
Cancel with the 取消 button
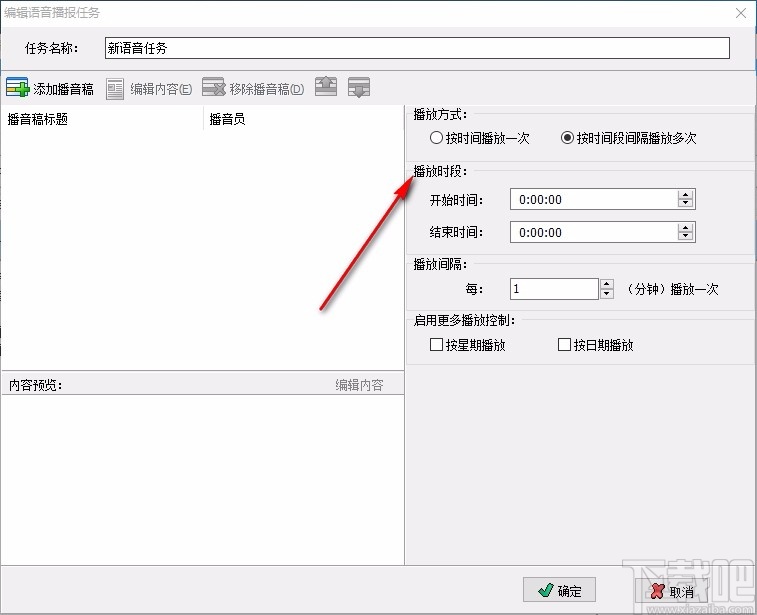point(672,591)
